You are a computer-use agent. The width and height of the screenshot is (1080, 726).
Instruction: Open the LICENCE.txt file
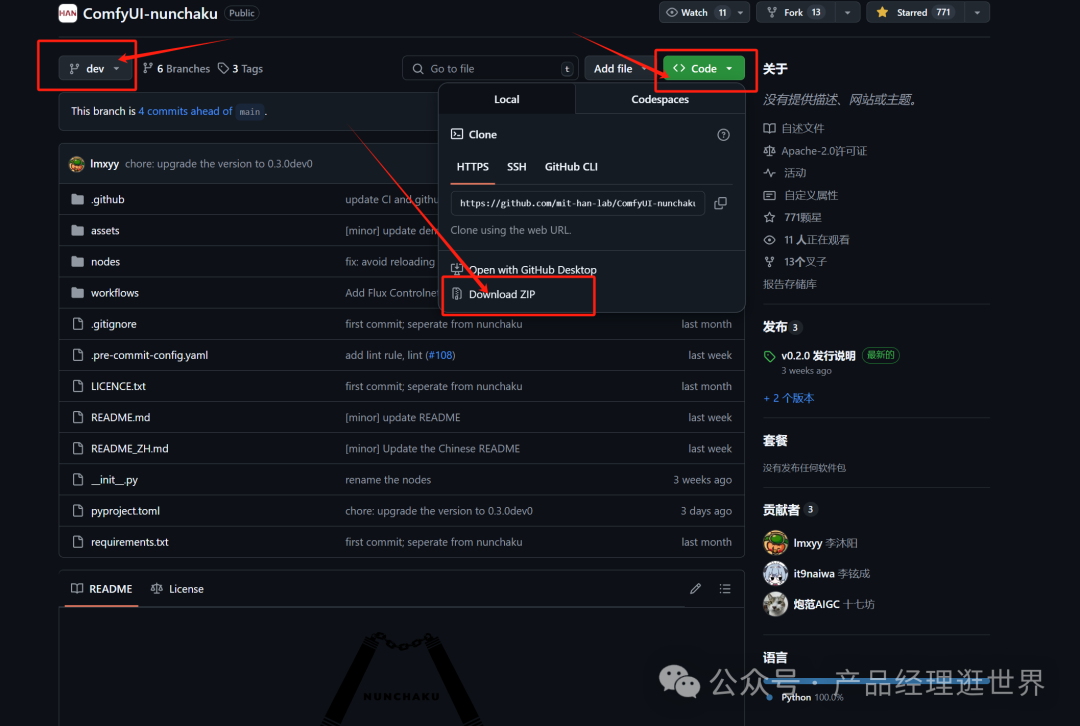click(118, 386)
